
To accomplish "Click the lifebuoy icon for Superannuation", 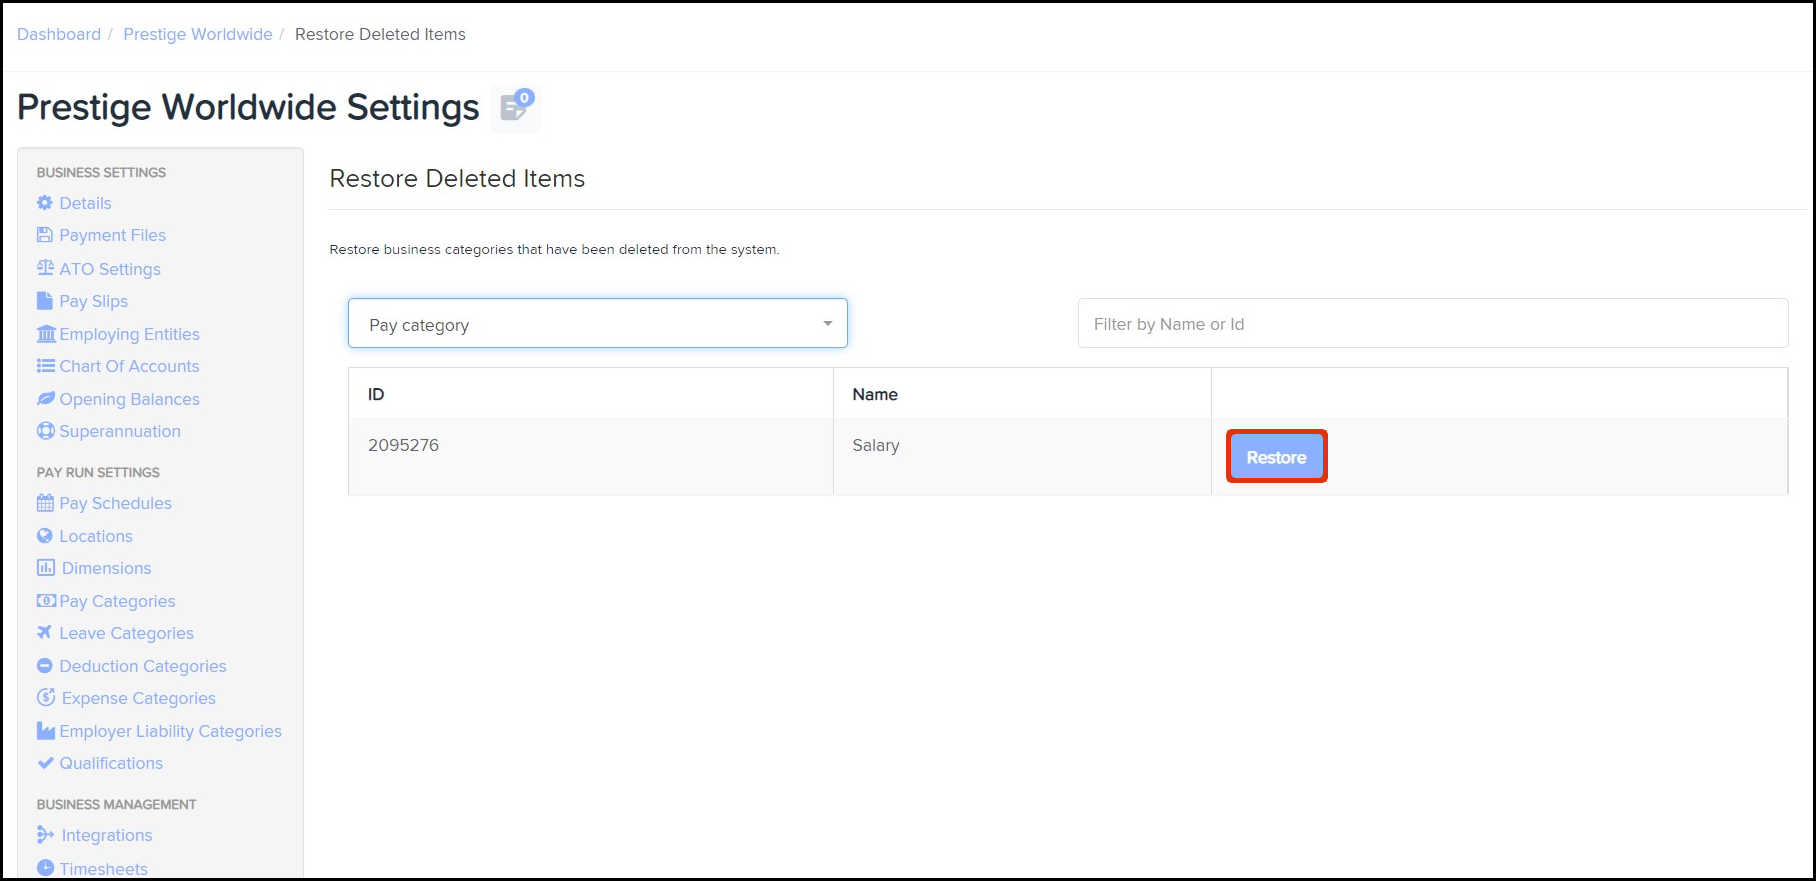I will 45,431.
